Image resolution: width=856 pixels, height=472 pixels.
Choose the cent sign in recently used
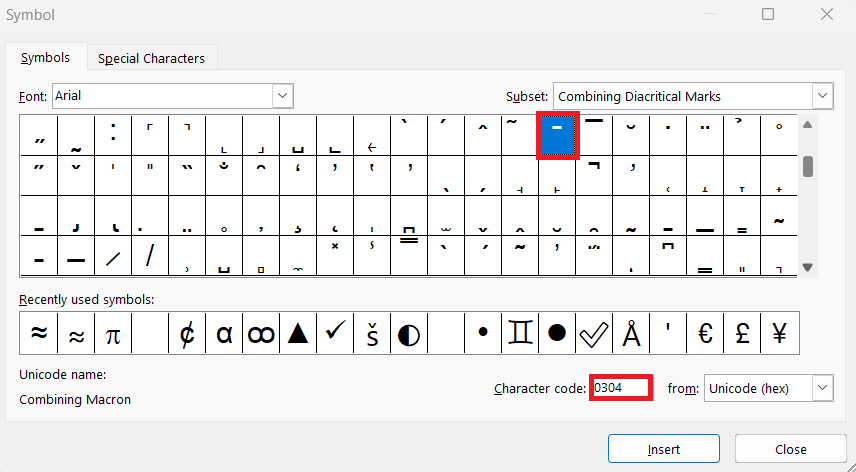tap(187, 333)
